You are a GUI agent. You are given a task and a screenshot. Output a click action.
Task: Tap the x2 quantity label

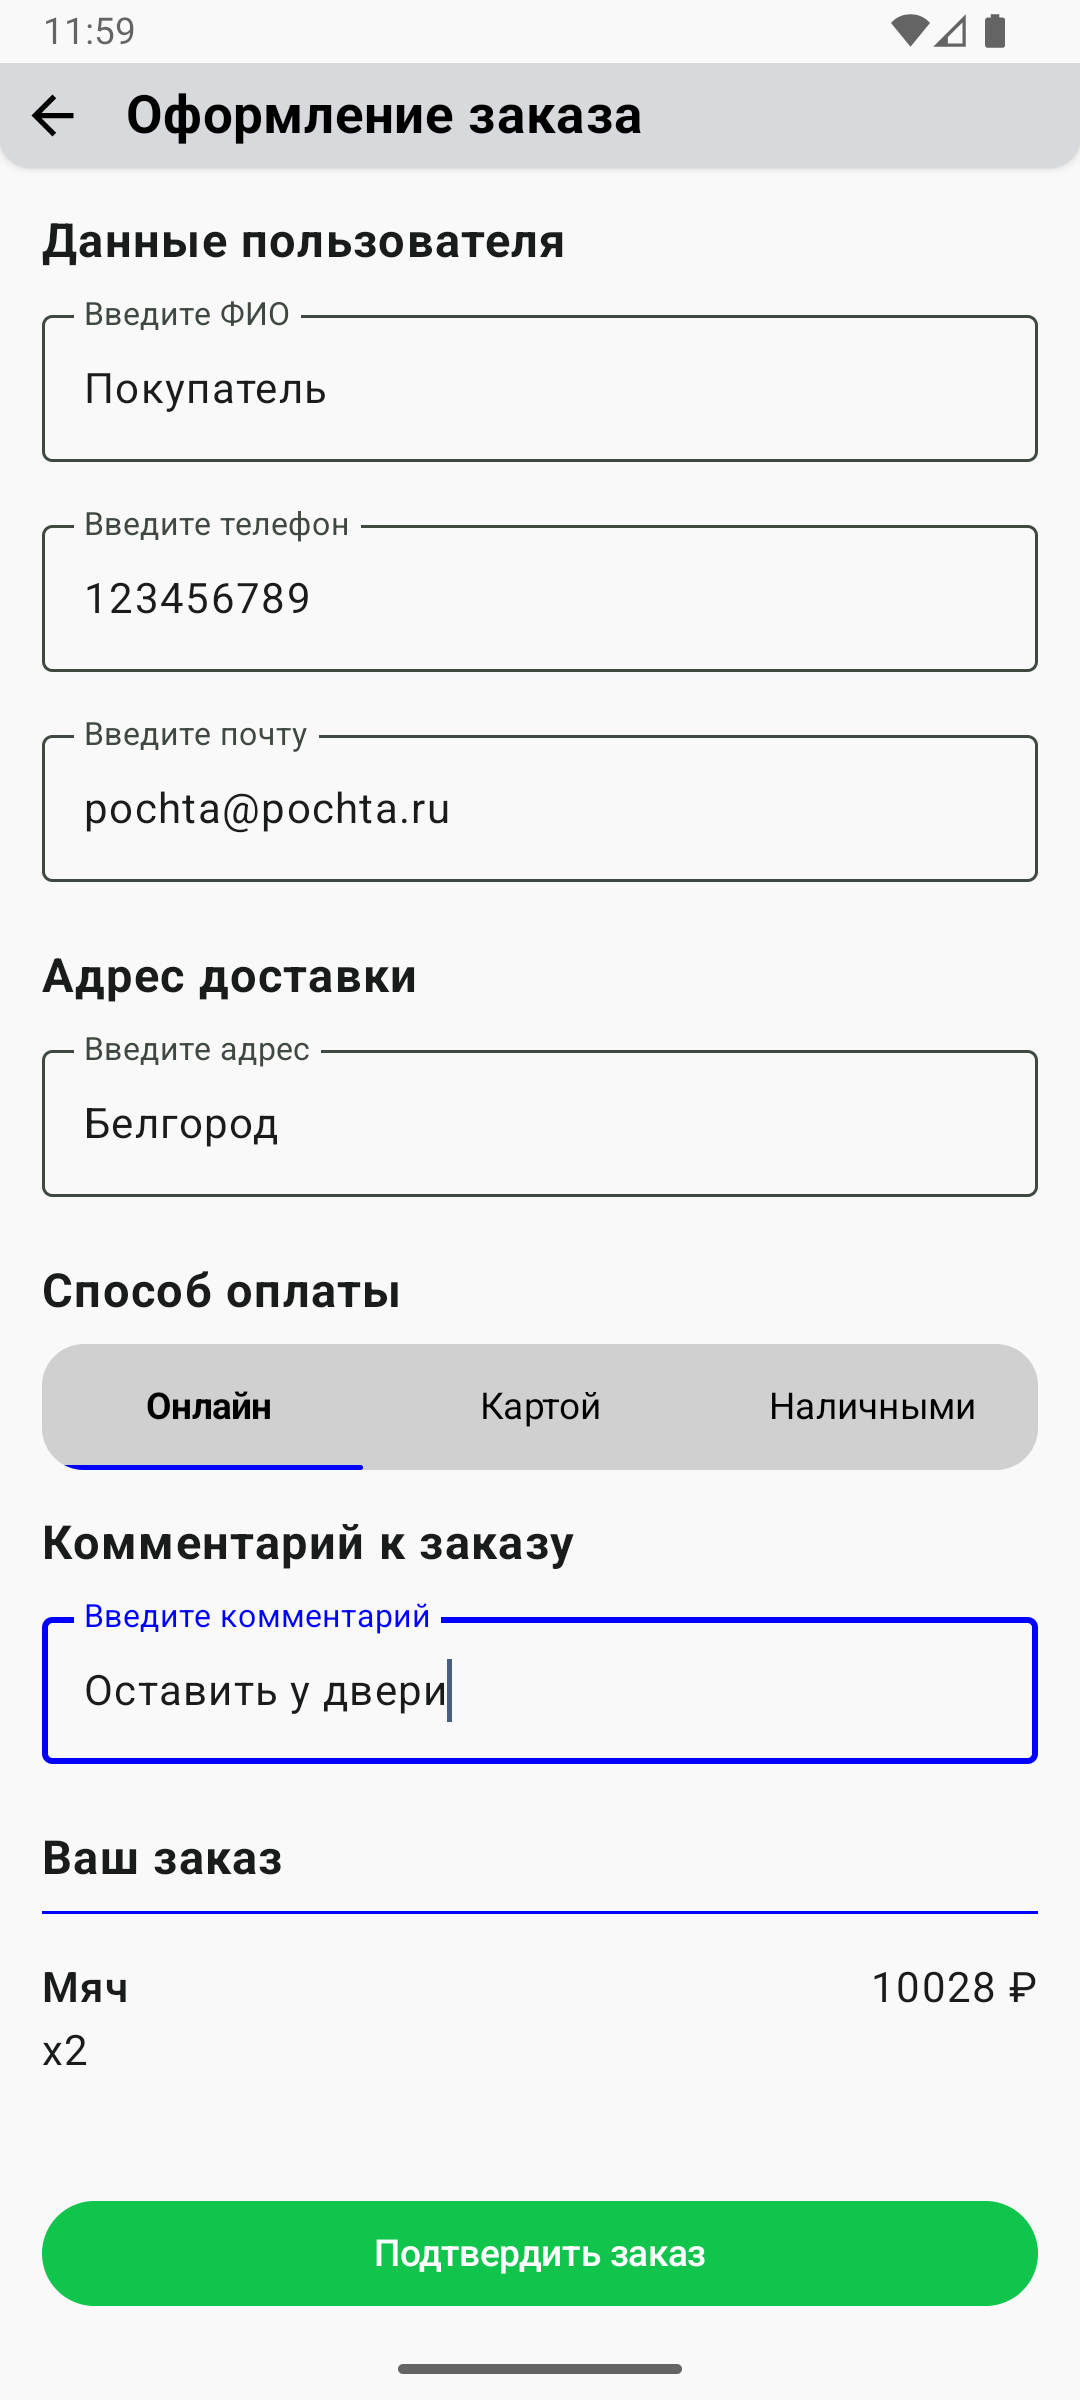[x=65, y=2051]
